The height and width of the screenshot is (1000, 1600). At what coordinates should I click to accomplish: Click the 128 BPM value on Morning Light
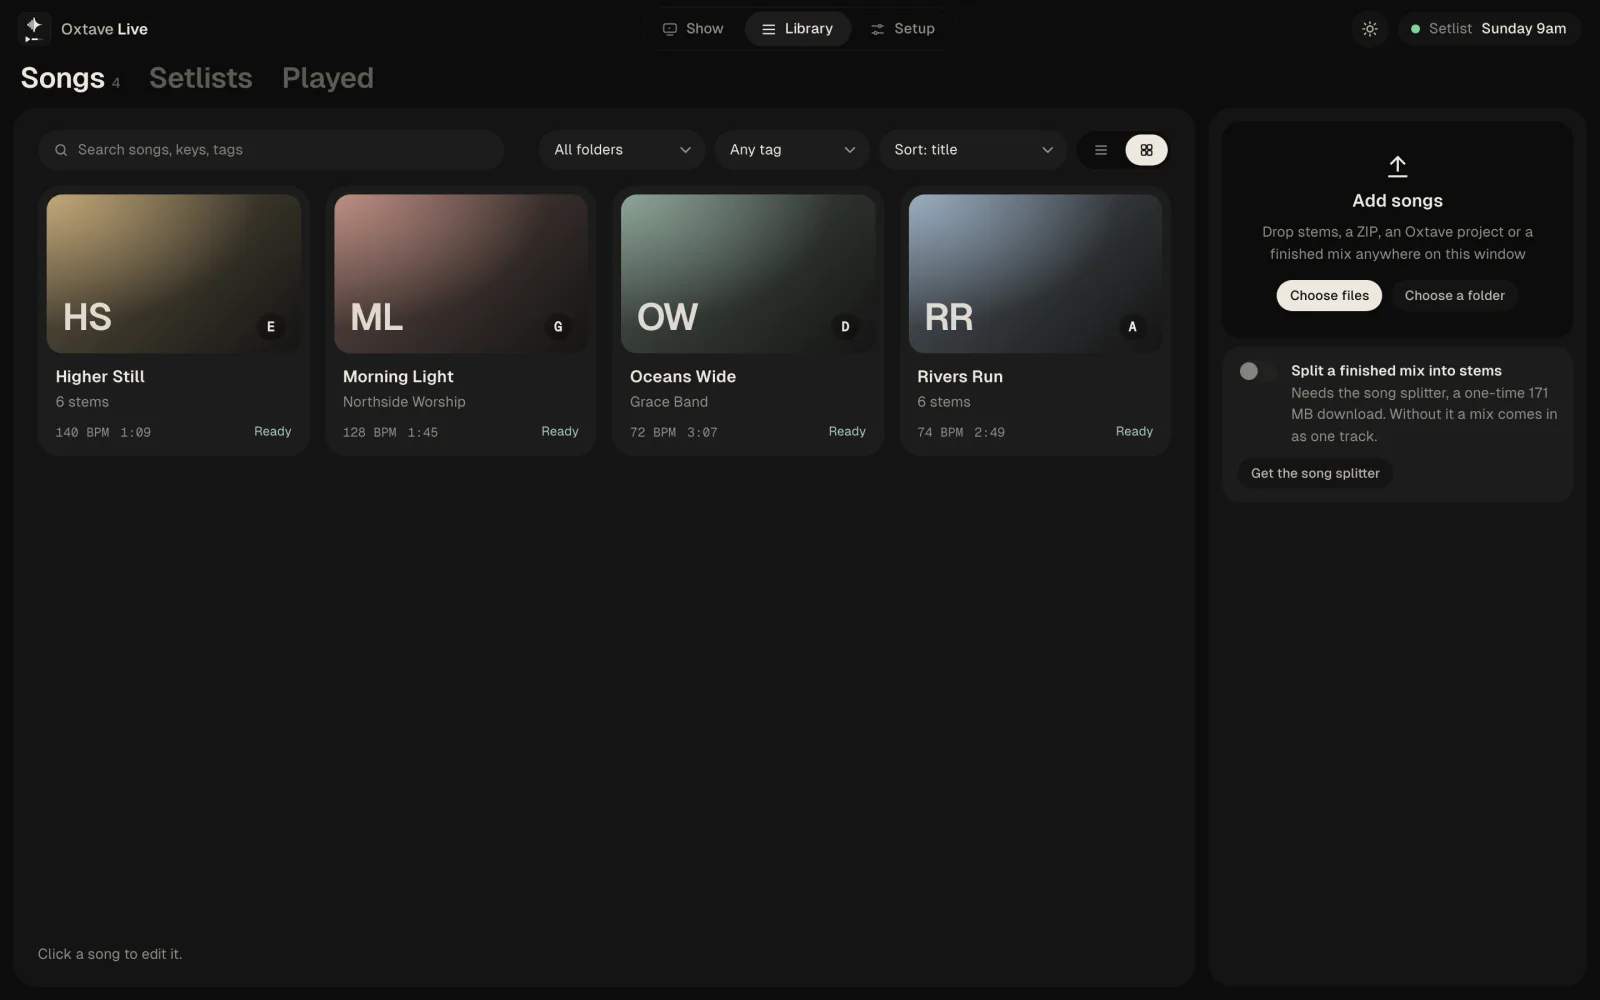coord(369,432)
